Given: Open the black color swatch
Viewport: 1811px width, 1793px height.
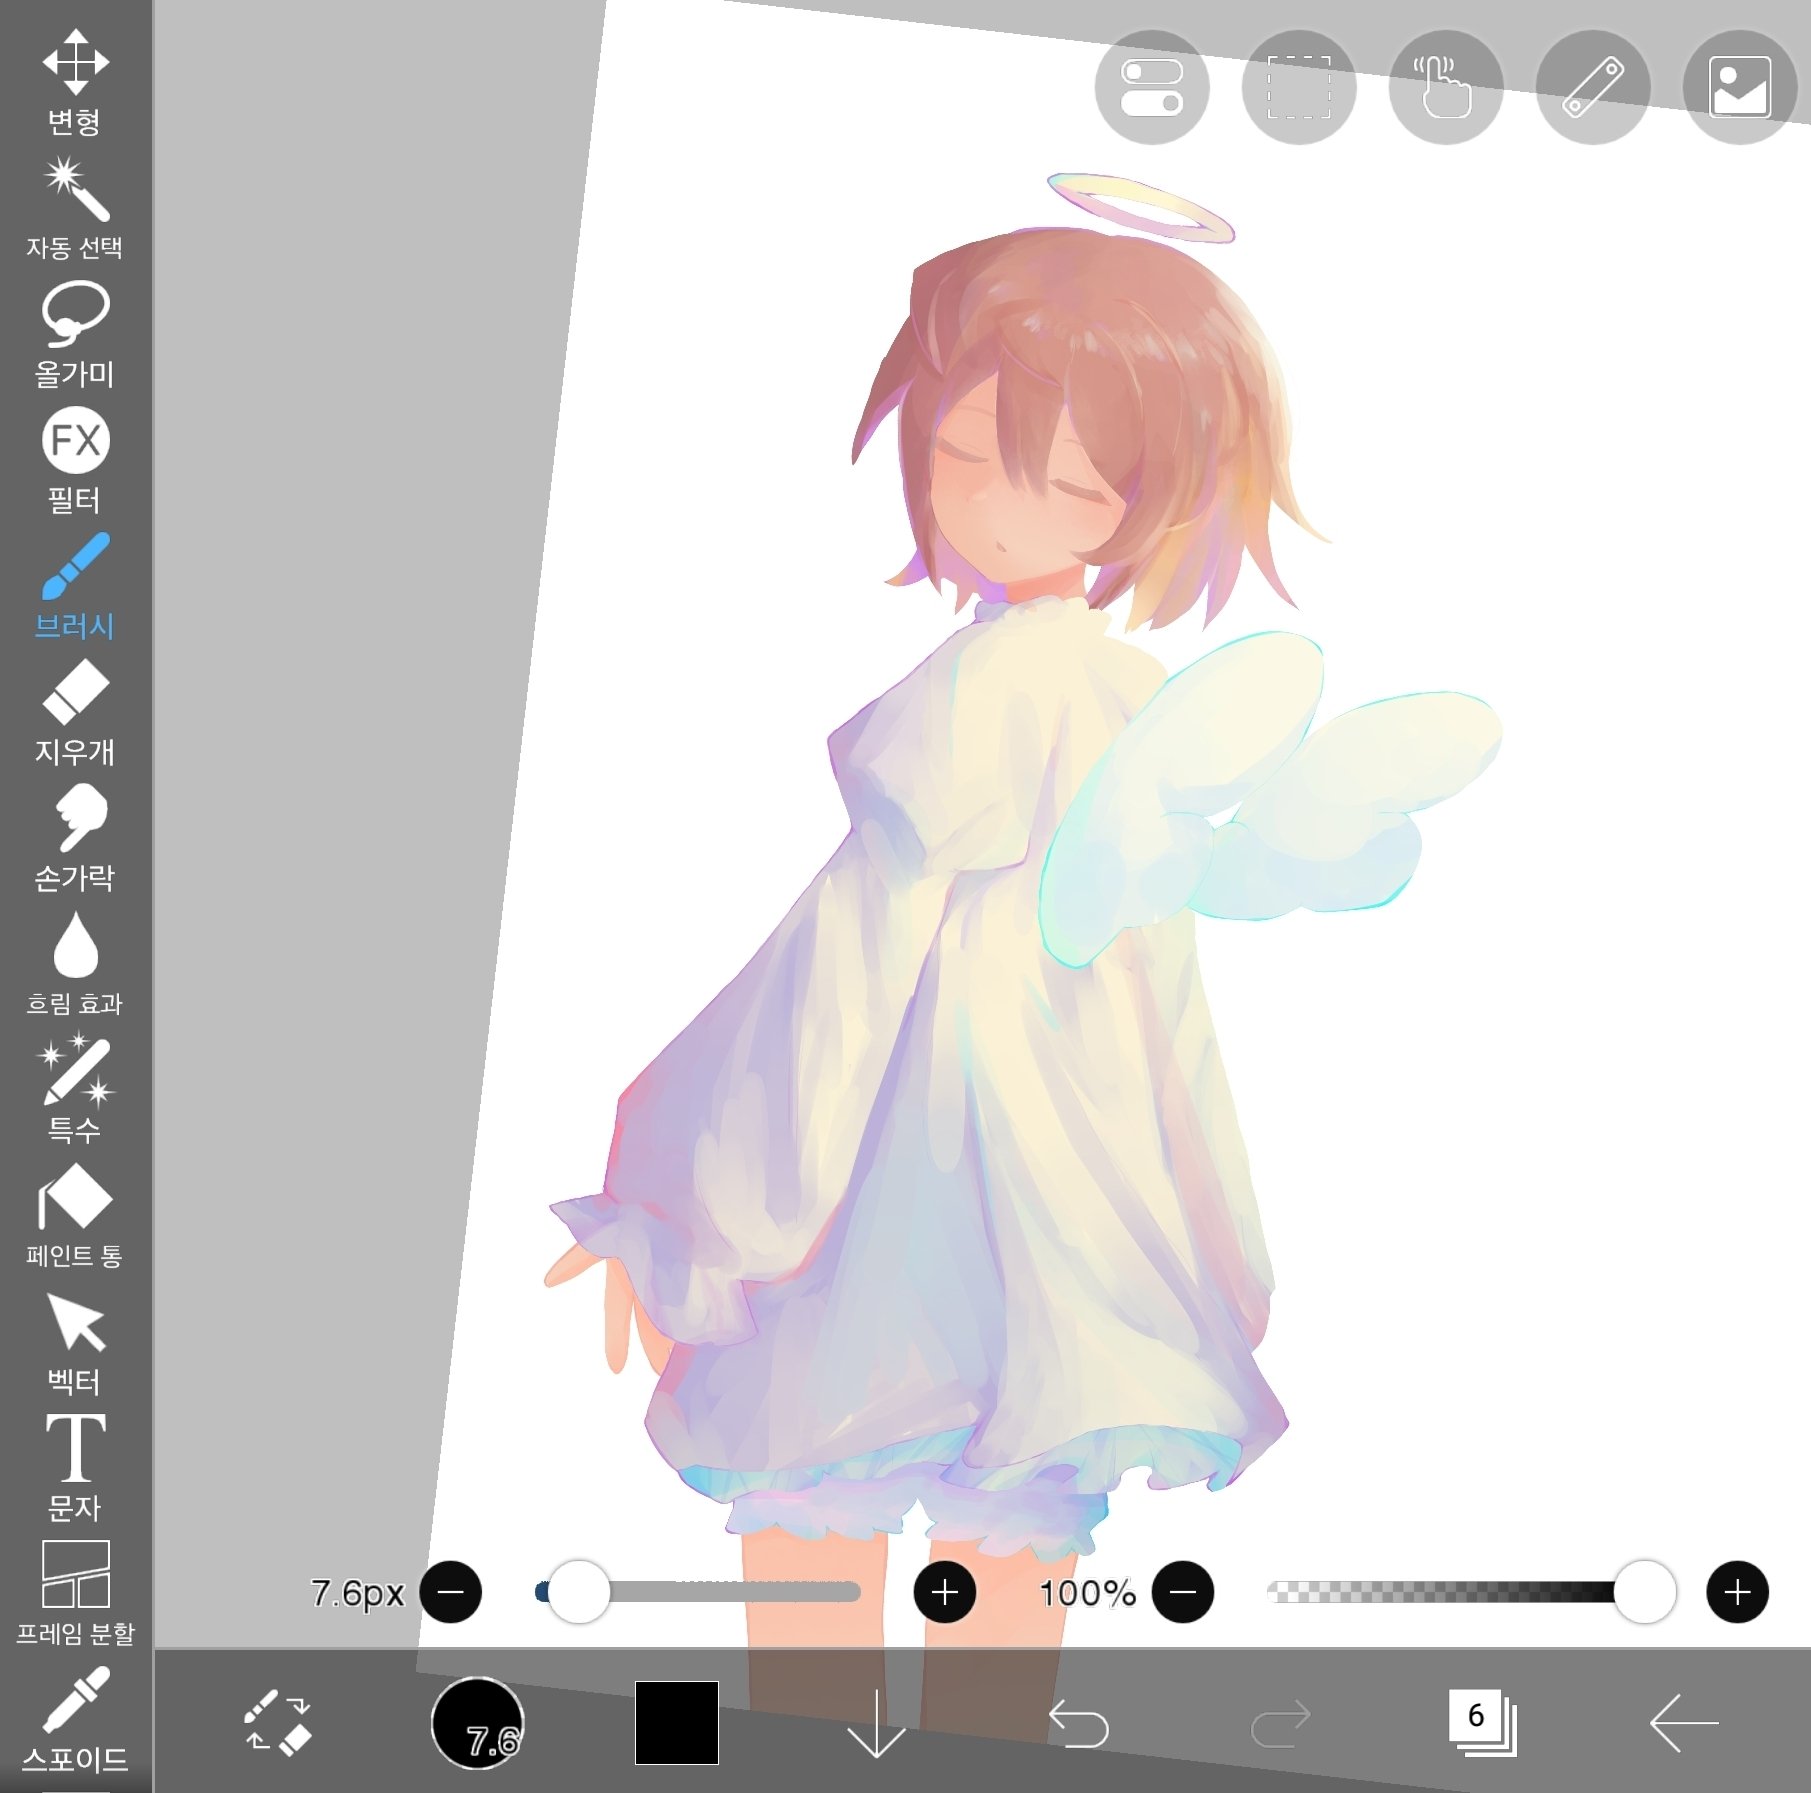Looking at the screenshot, I should click(x=677, y=1723).
